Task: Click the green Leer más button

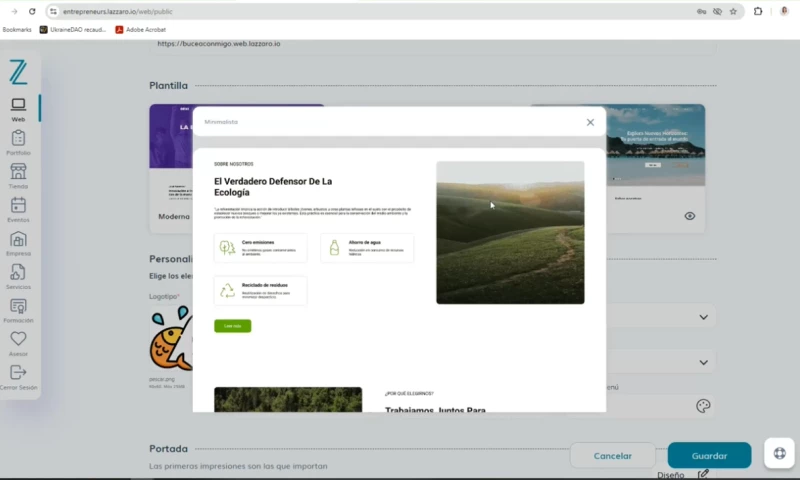Action: pos(233,326)
